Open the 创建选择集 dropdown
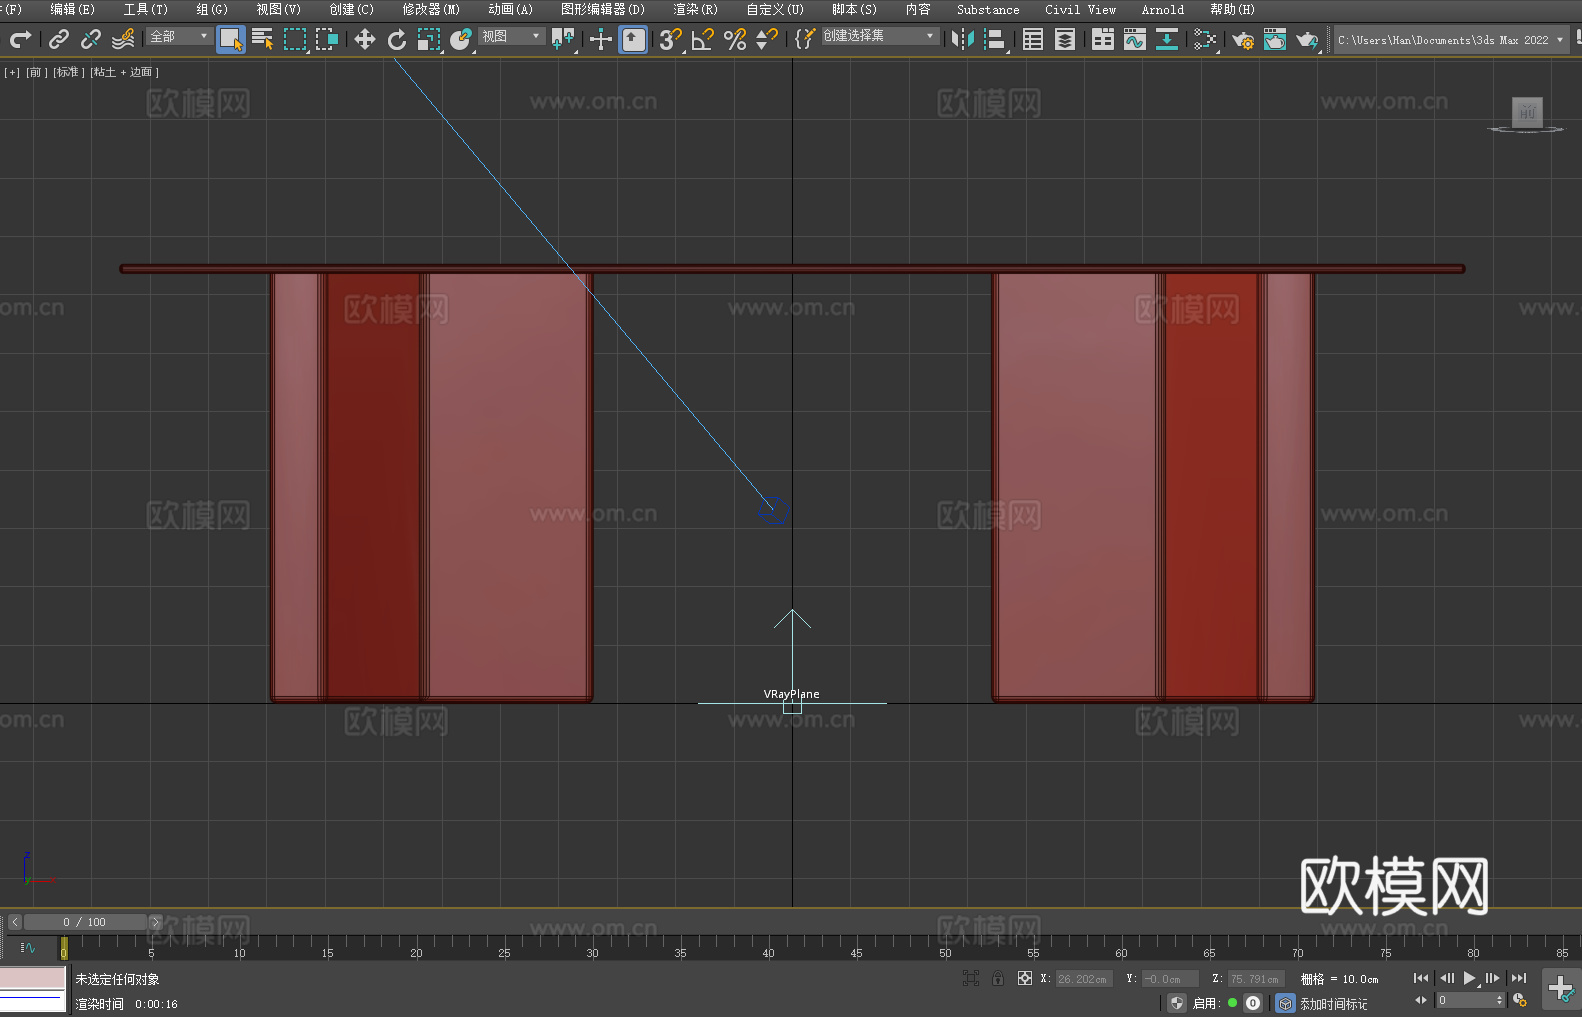This screenshot has width=1582, height=1017. coord(880,36)
